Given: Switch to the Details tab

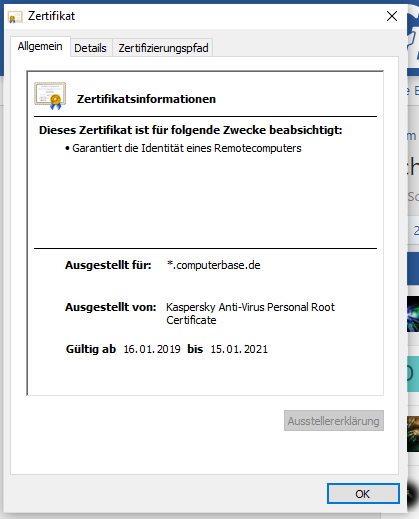Looking at the screenshot, I should [x=90, y=48].
